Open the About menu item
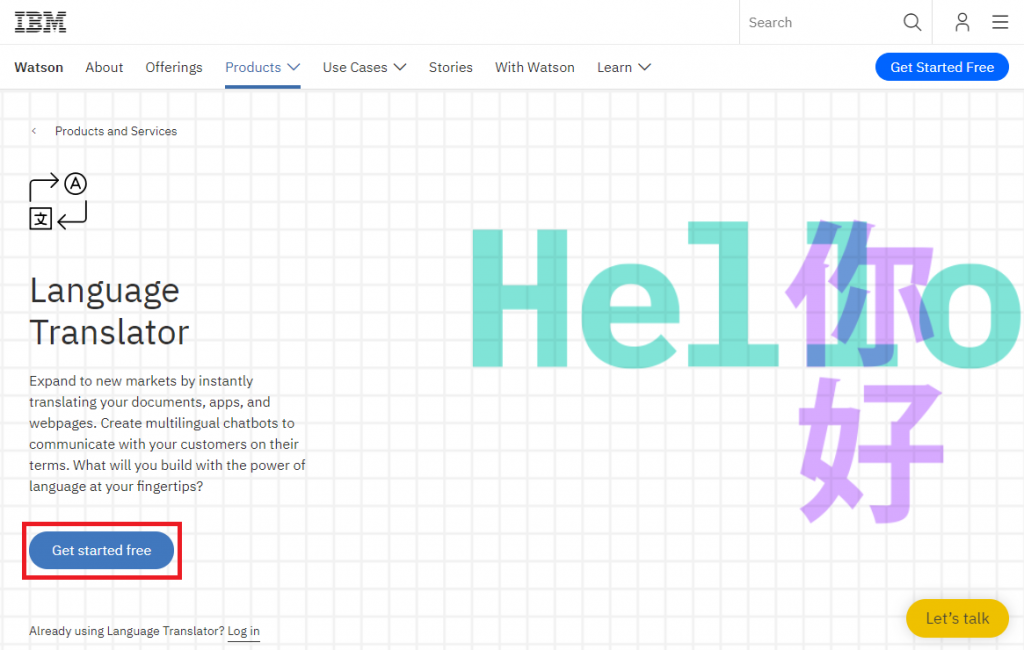The width and height of the screenshot is (1024, 650). click(x=104, y=67)
